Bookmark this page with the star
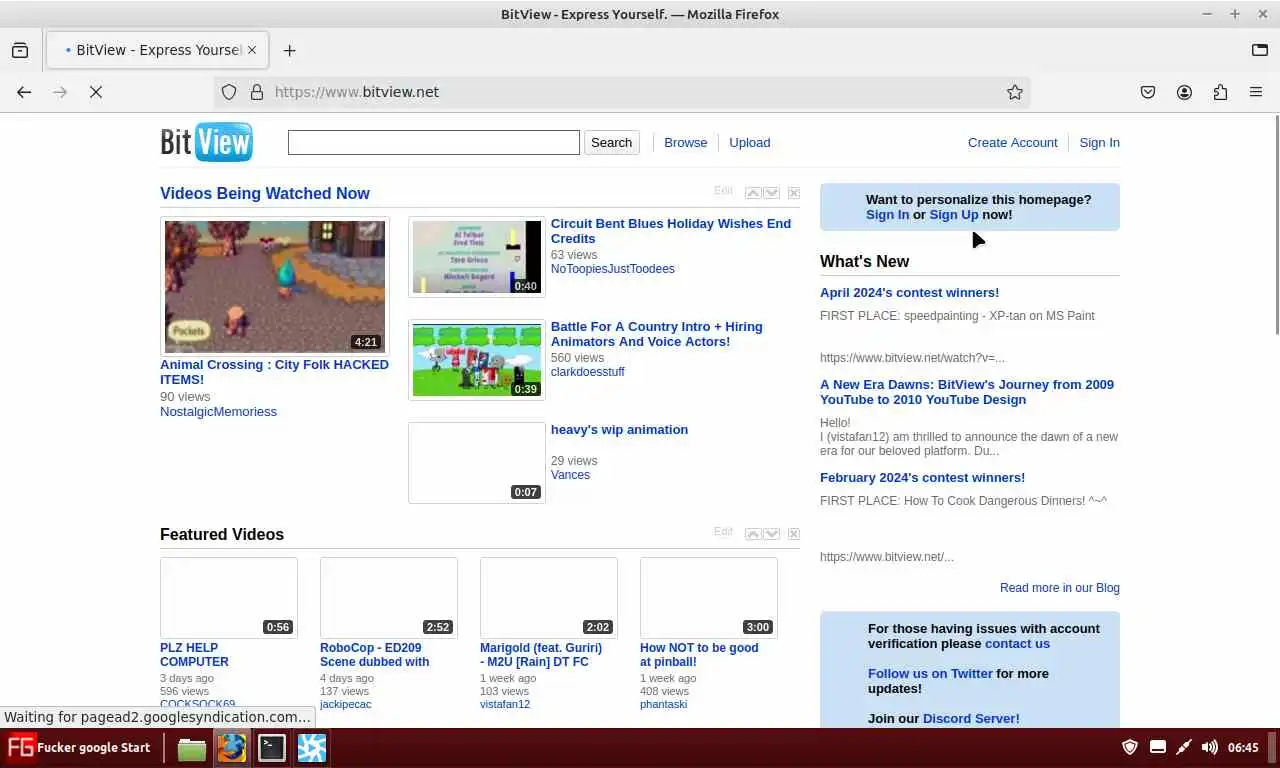The height and width of the screenshot is (768, 1280). 1015,92
